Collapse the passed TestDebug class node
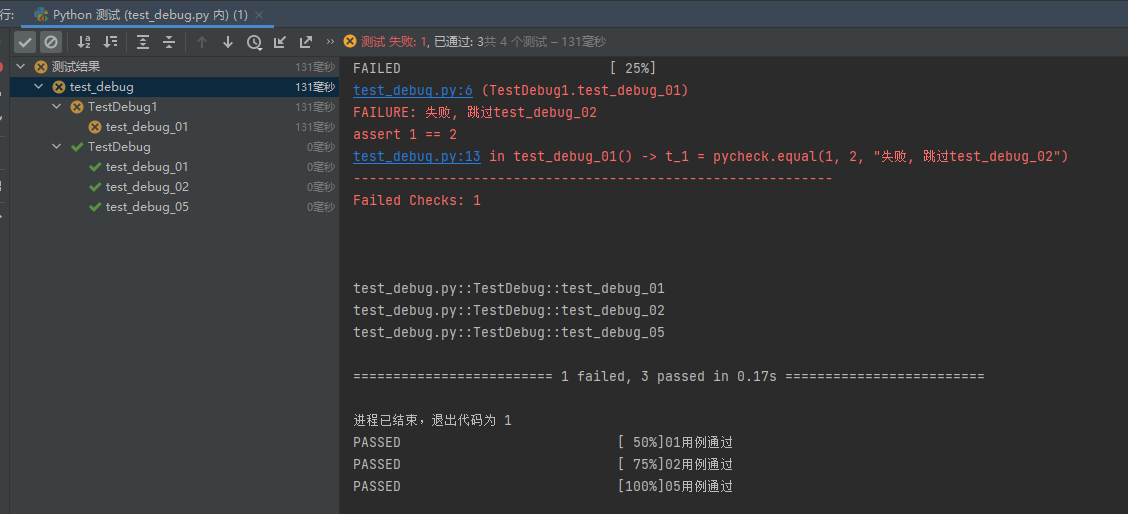 [57, 147]
